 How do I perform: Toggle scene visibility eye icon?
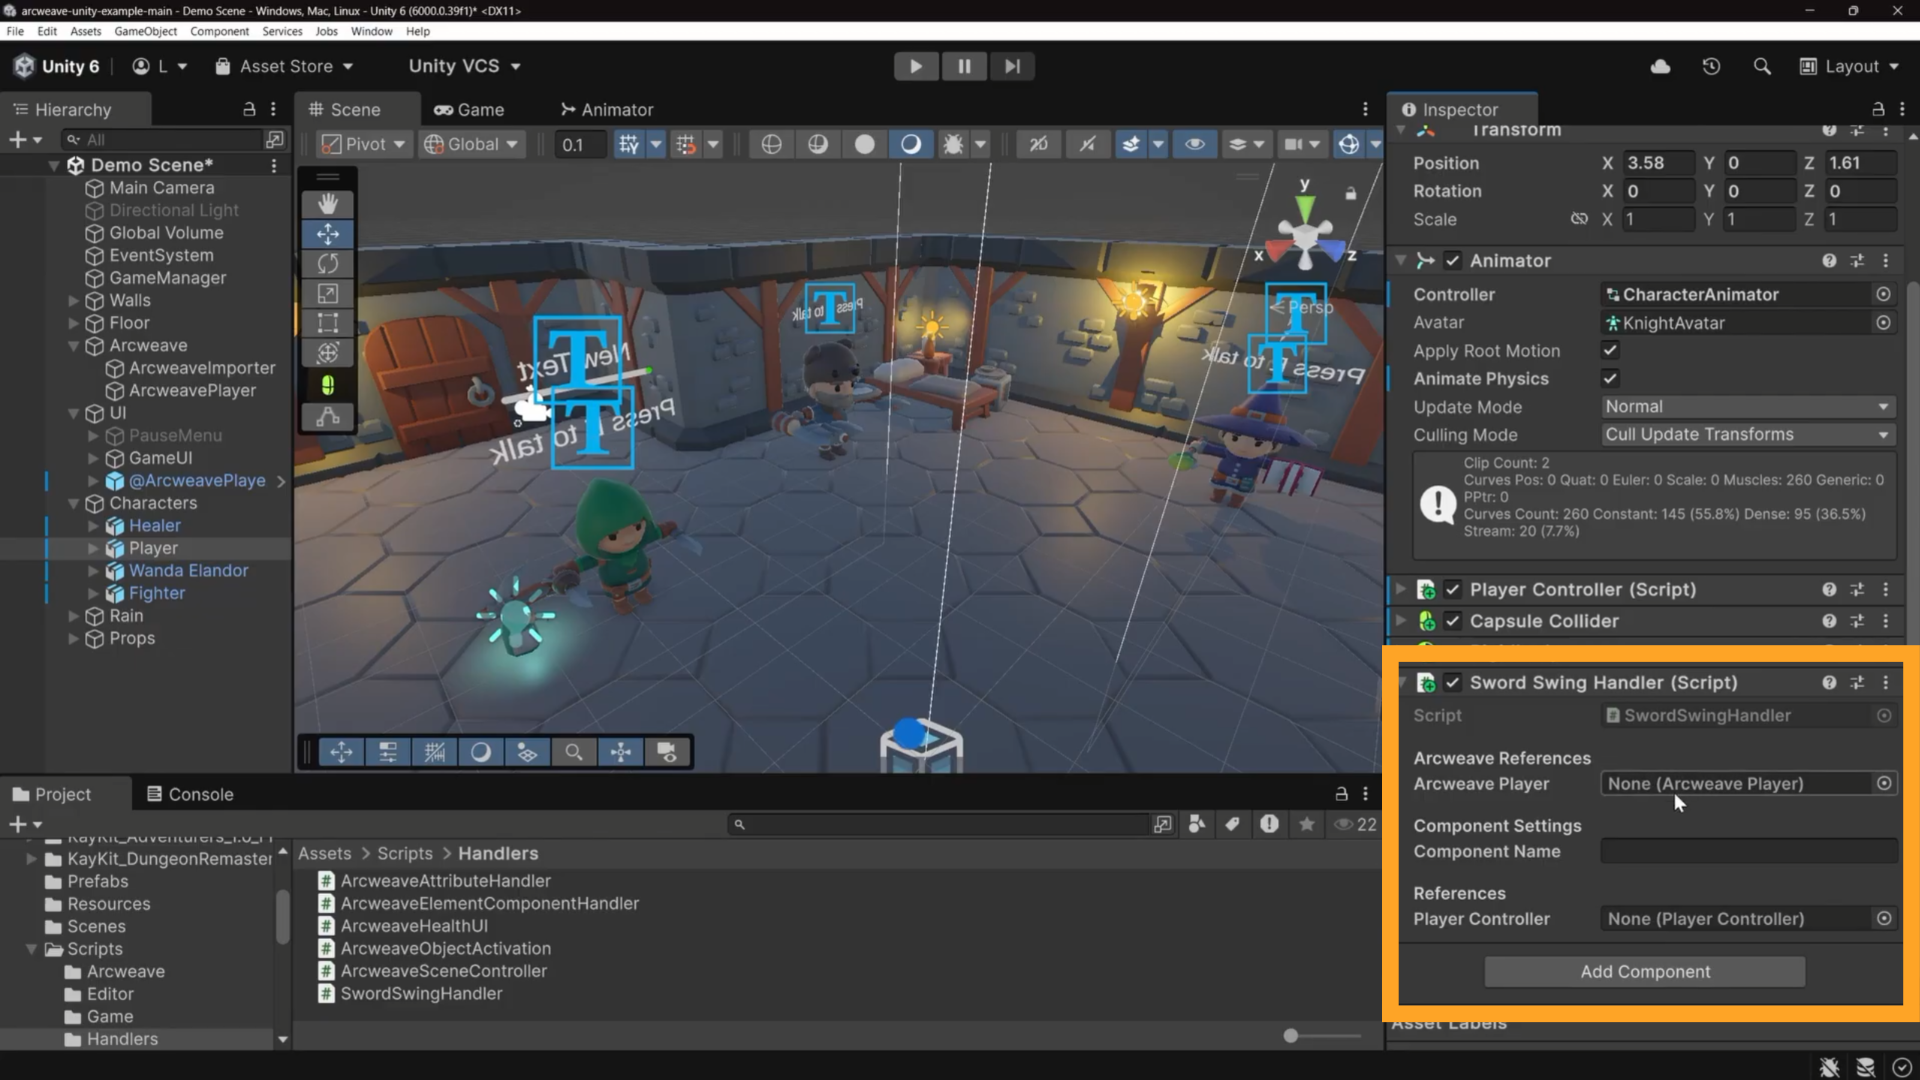1195,144
